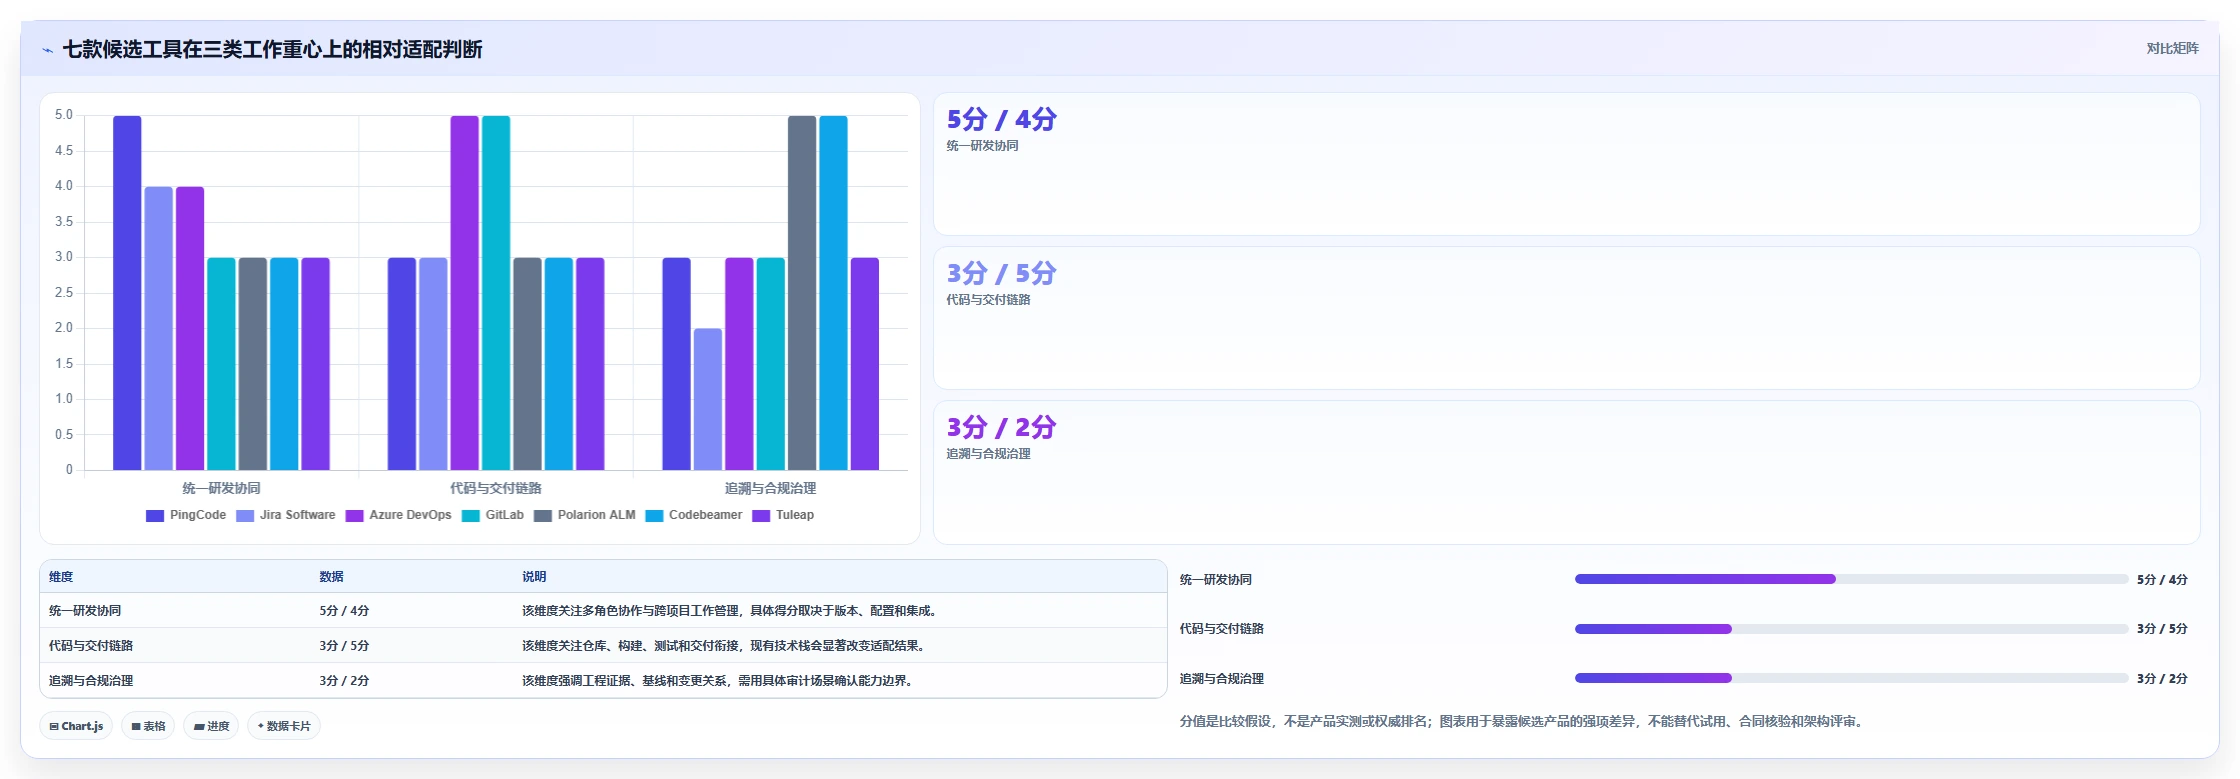Click the Tuleap legend color box

pos(761,516)
